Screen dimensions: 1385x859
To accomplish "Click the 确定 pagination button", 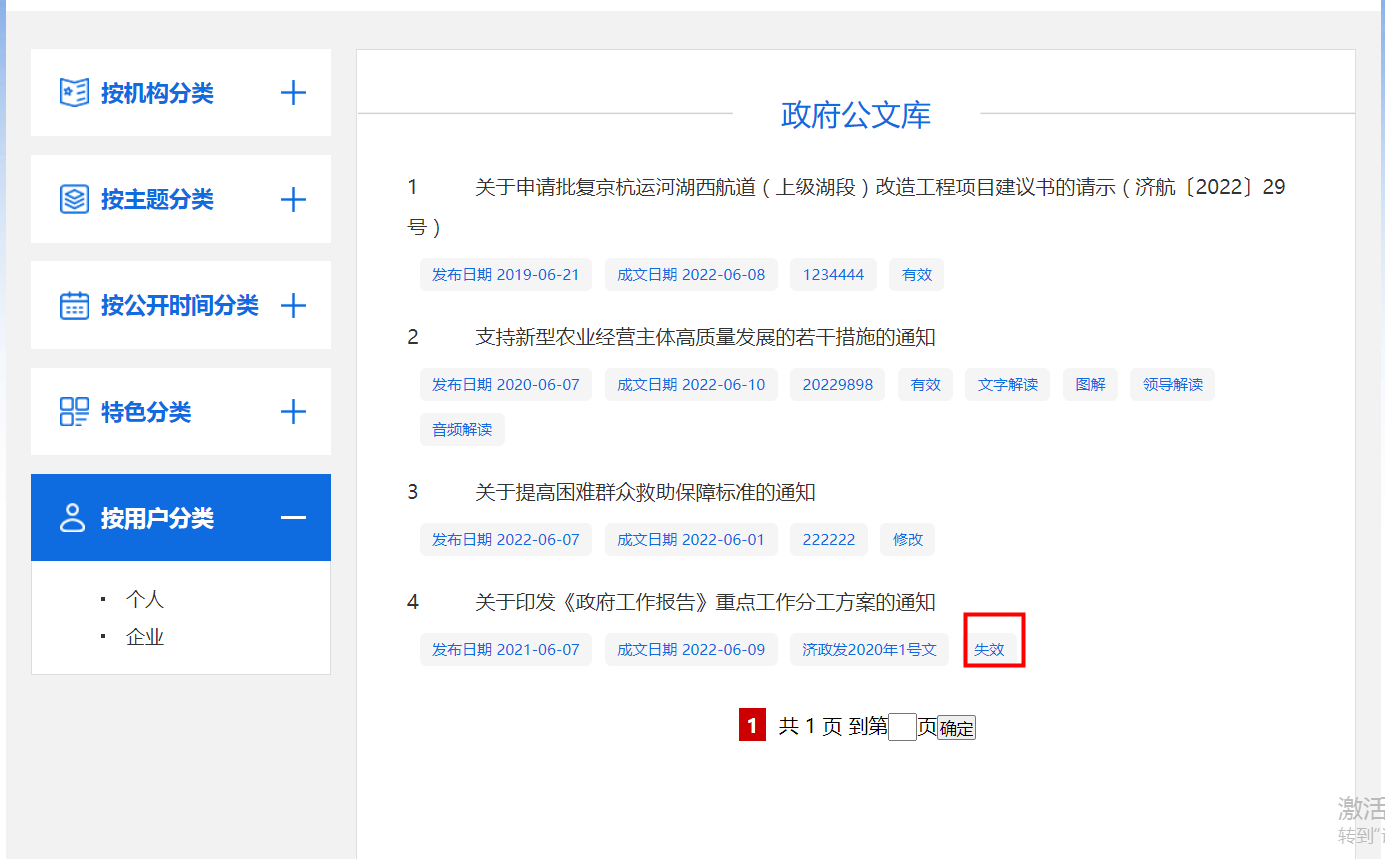I will 956,728.
